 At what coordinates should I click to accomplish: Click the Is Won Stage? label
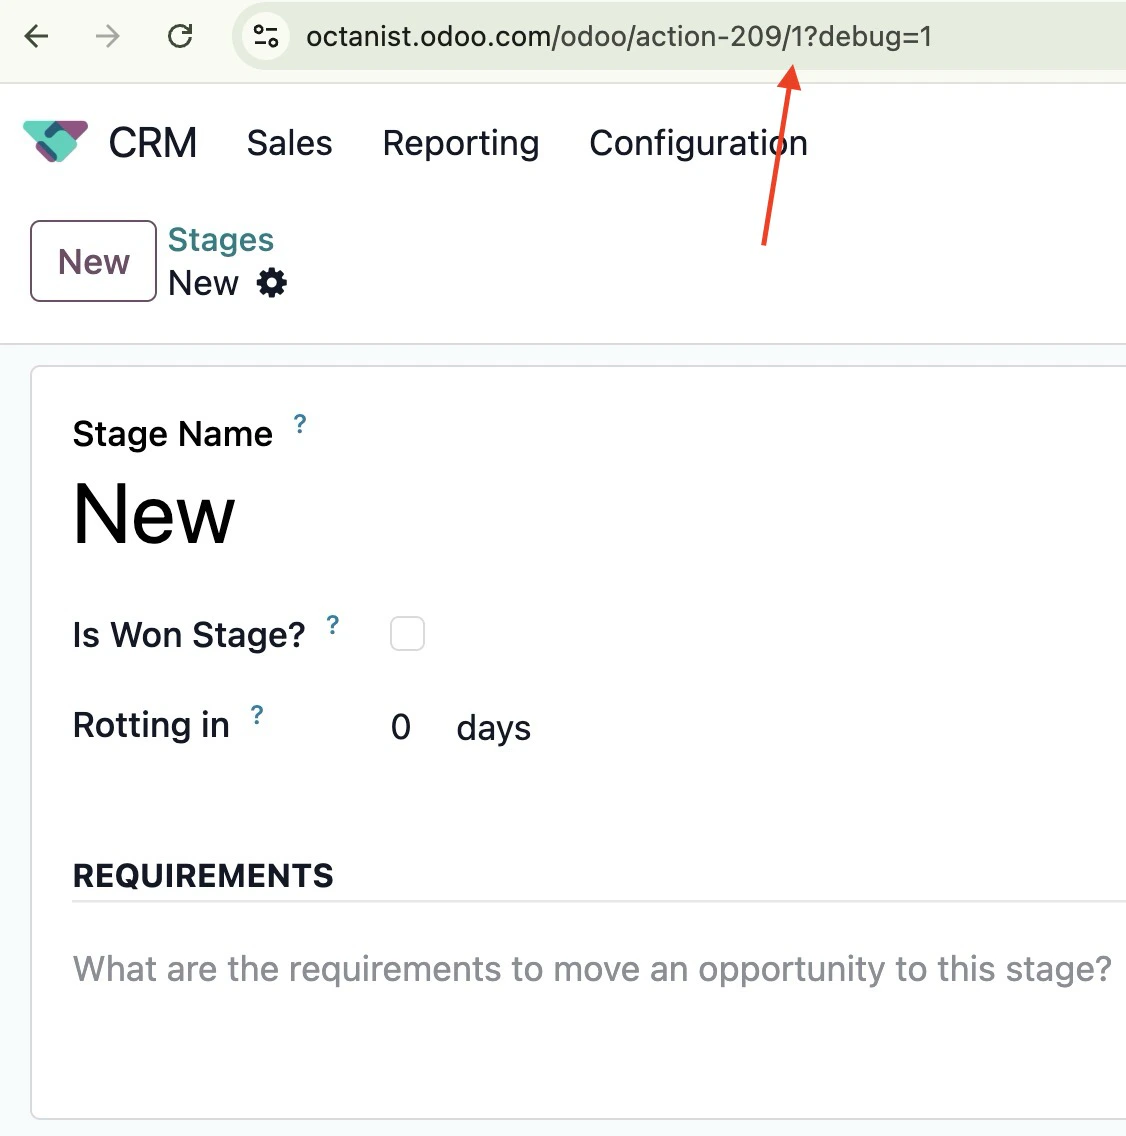pos(189,635)
